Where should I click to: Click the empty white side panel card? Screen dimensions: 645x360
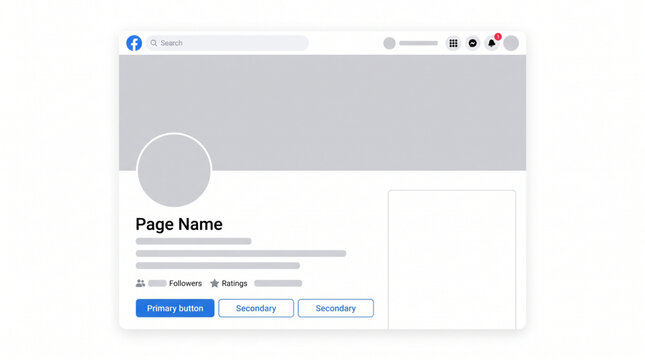(452, 260)
